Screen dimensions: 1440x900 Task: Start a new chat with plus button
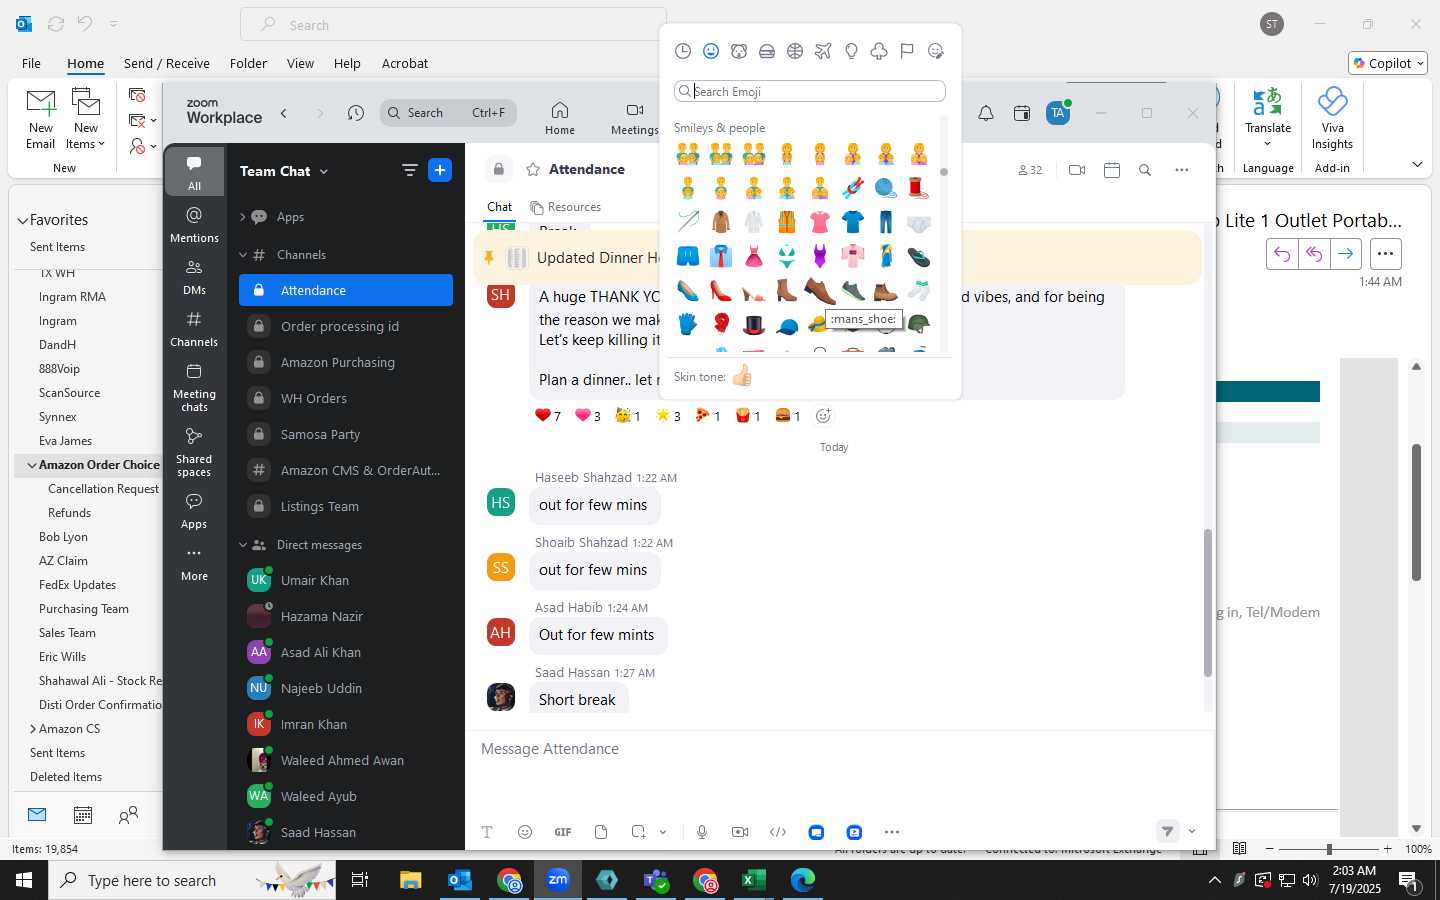click(440, 170)
